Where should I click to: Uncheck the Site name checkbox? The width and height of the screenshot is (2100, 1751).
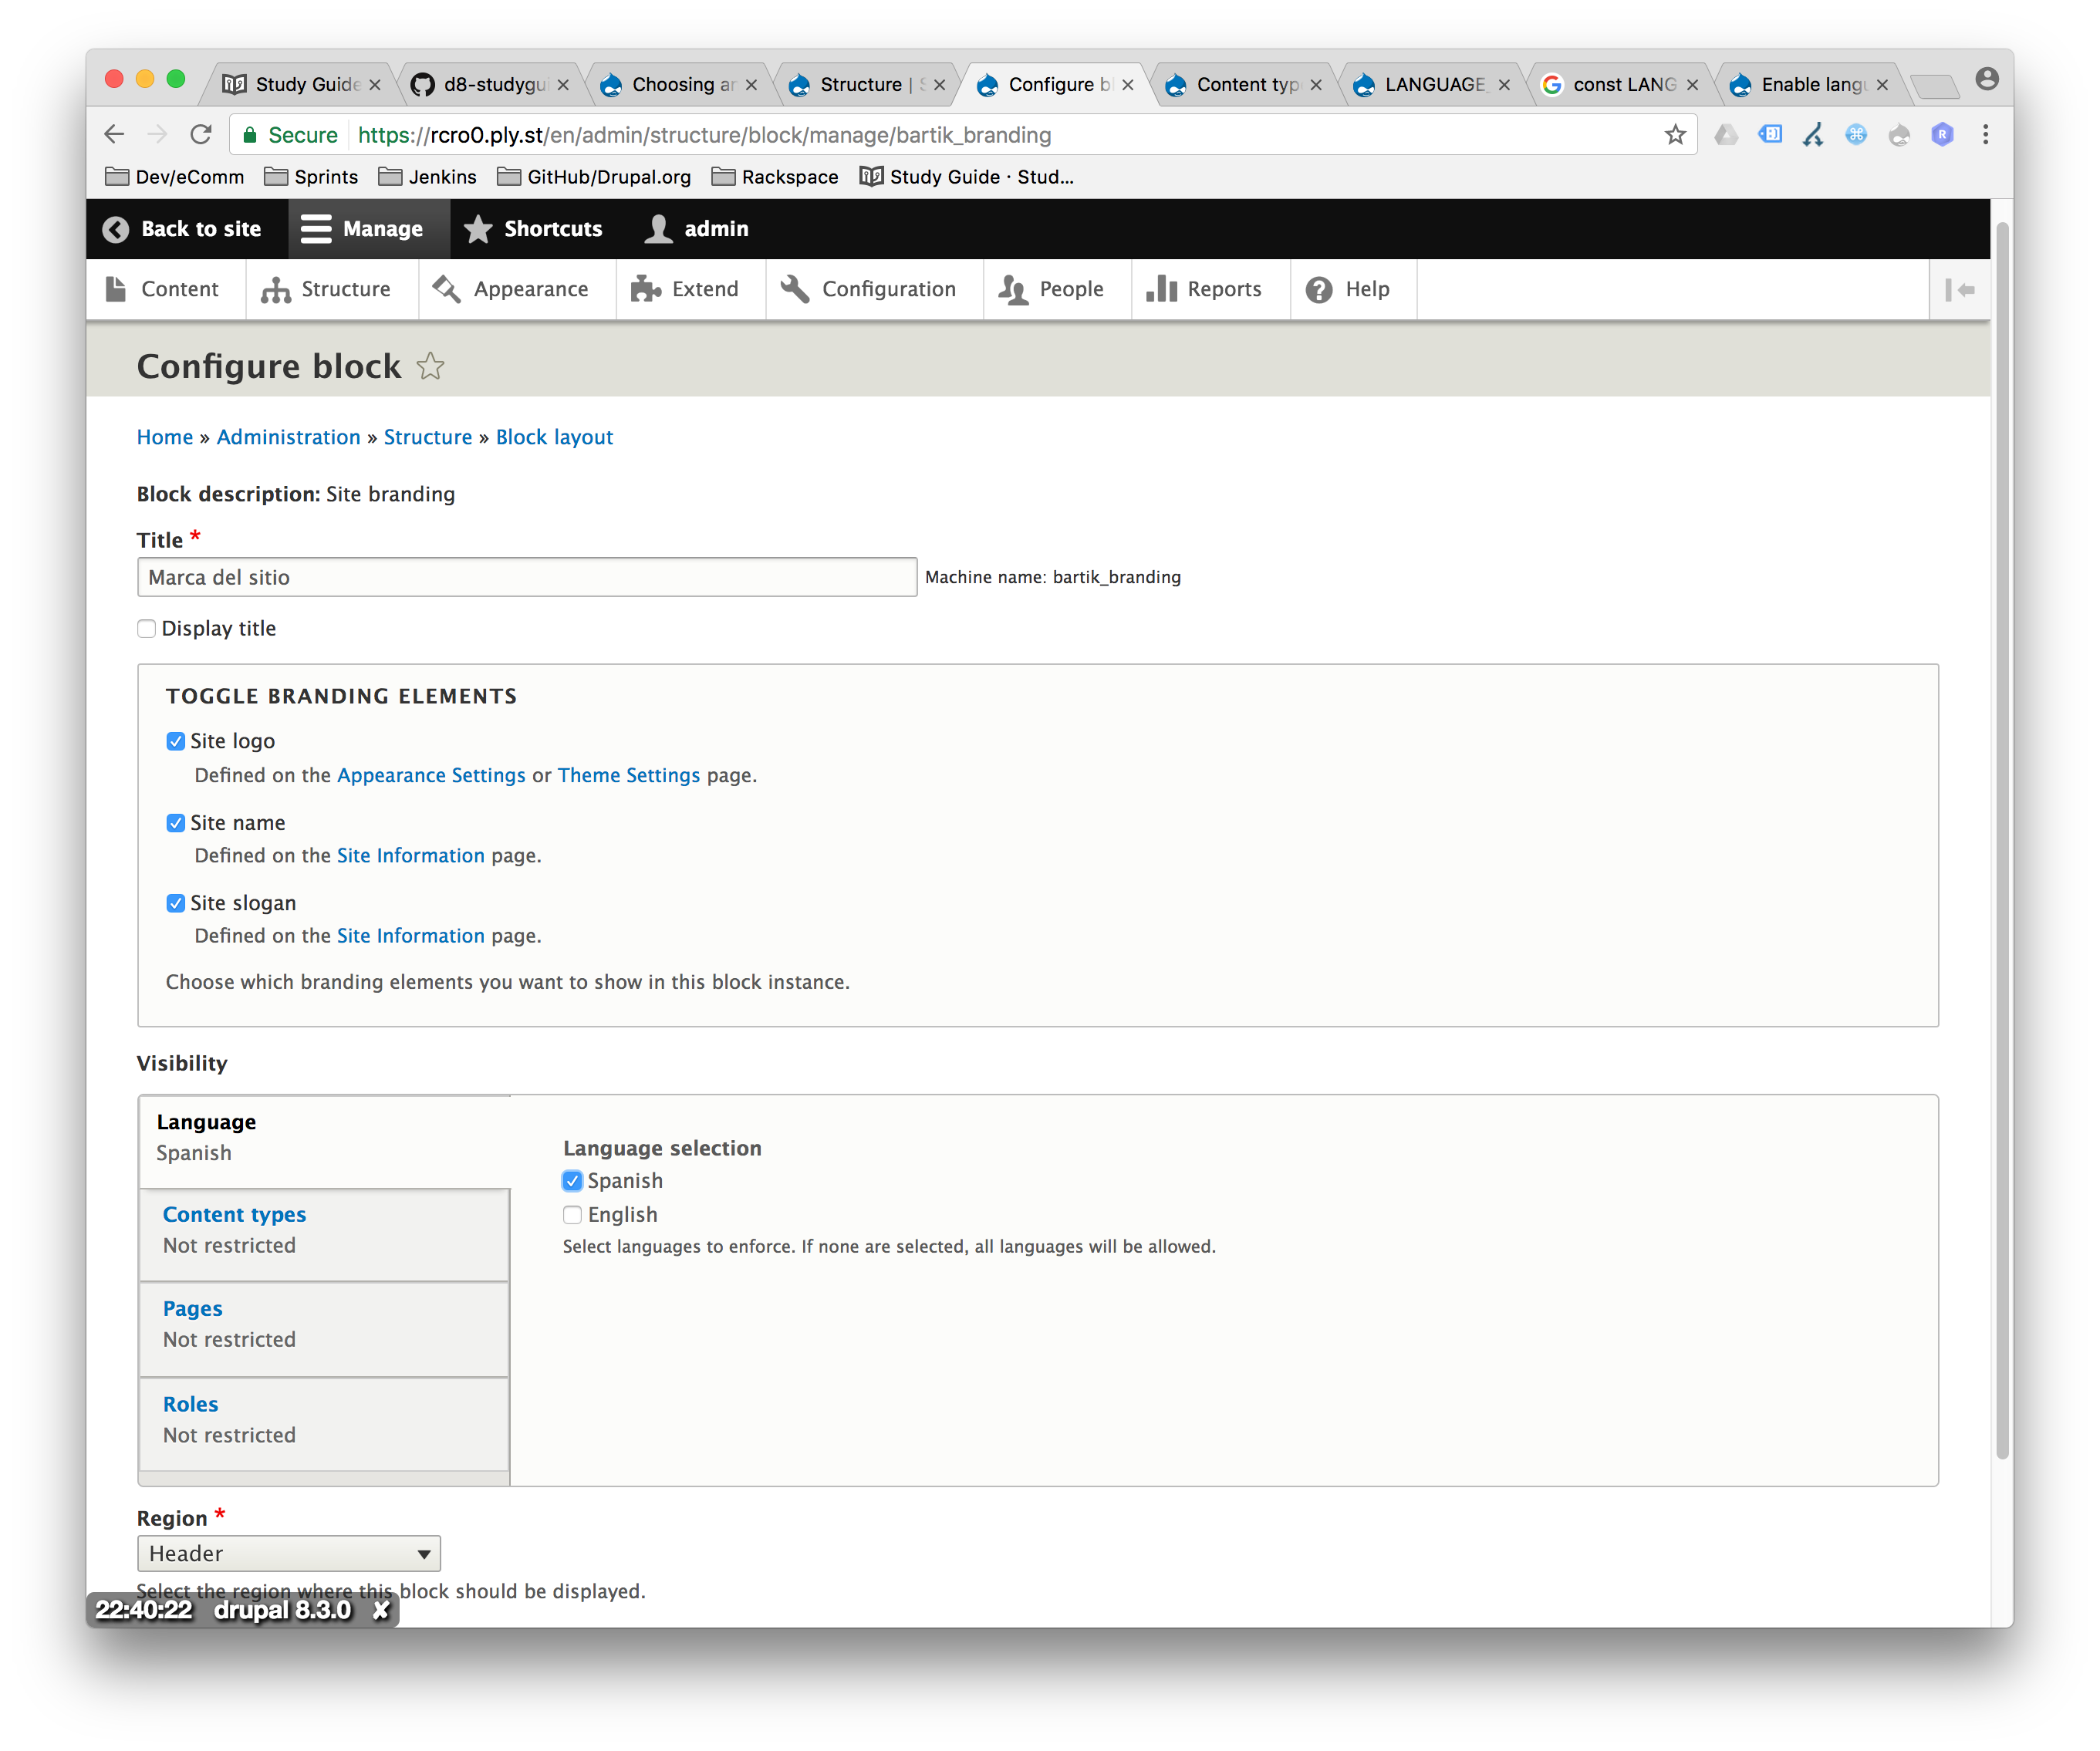[x=175, y=823]
